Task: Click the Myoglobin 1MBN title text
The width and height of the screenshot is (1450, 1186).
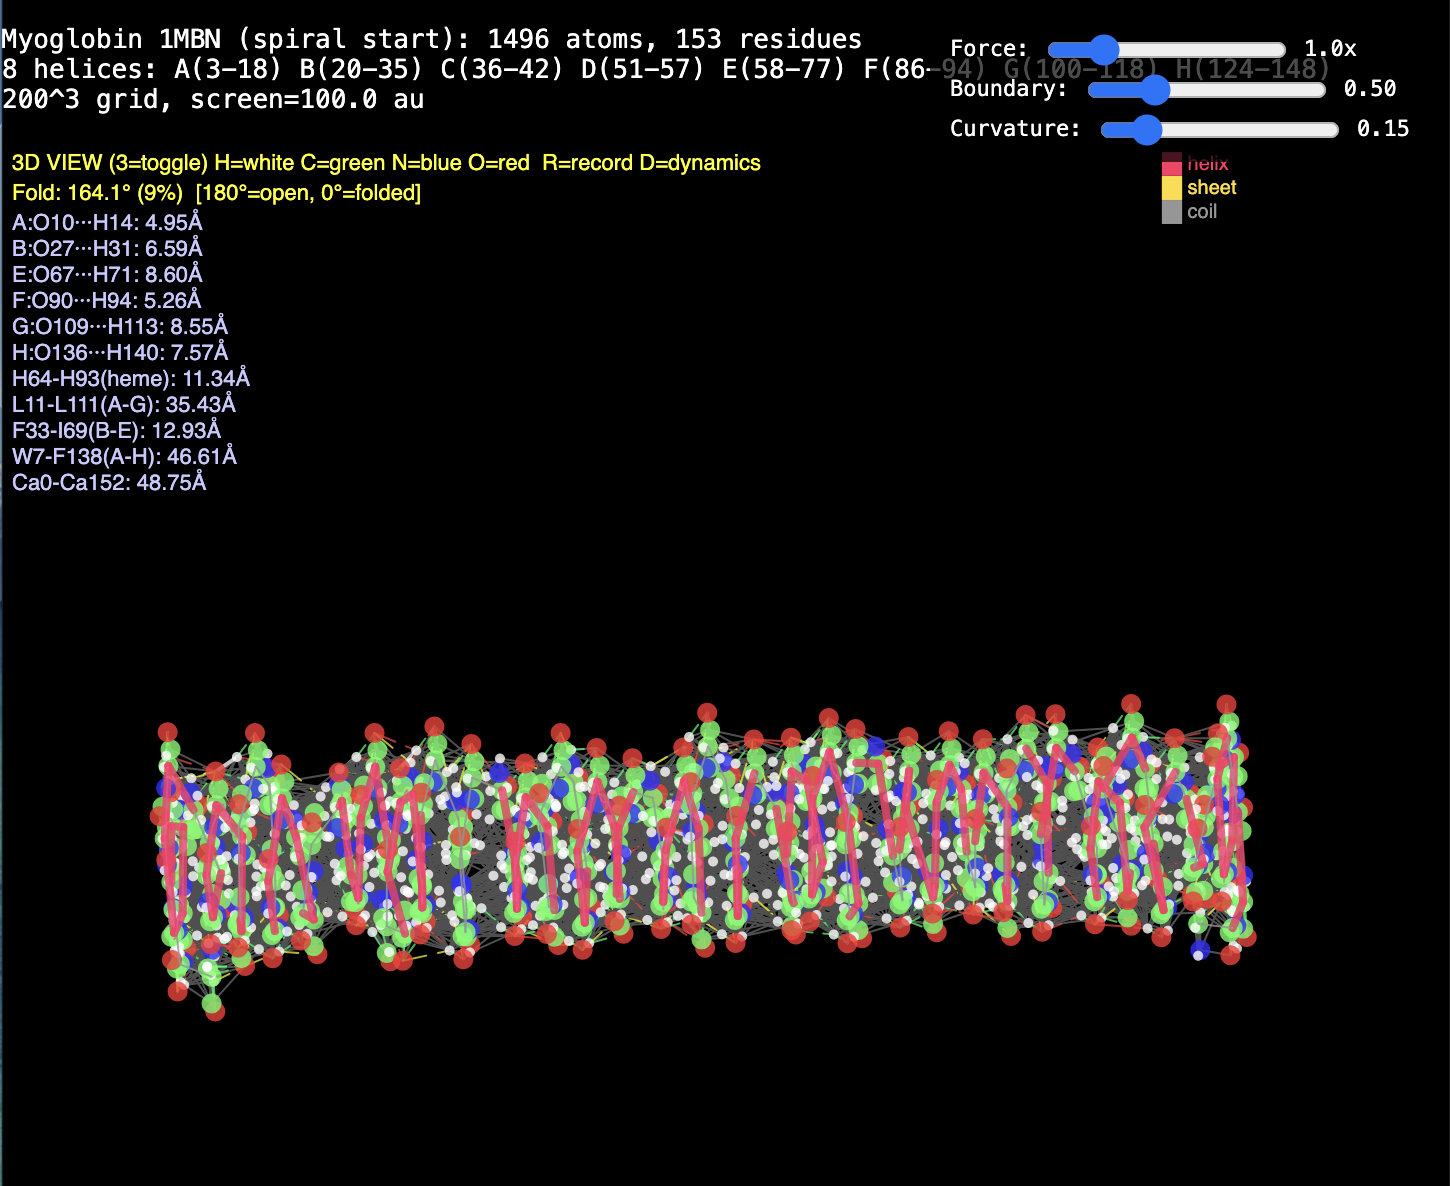Action: tap(431, 39)
